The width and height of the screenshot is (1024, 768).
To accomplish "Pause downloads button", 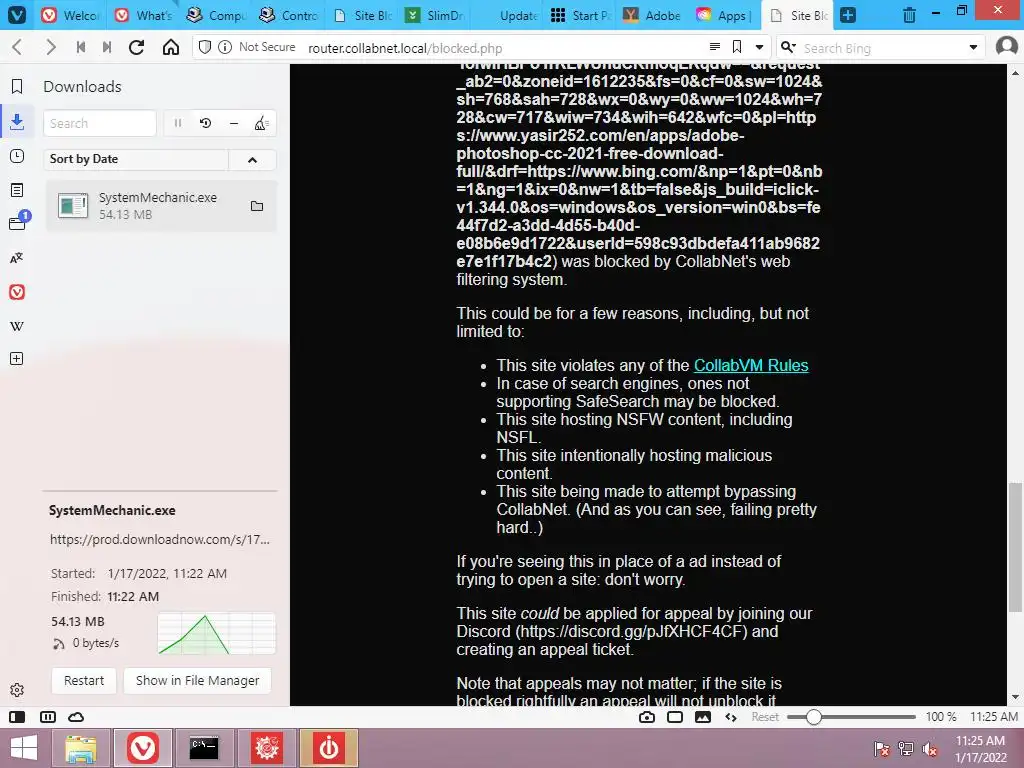I will 178,123.
